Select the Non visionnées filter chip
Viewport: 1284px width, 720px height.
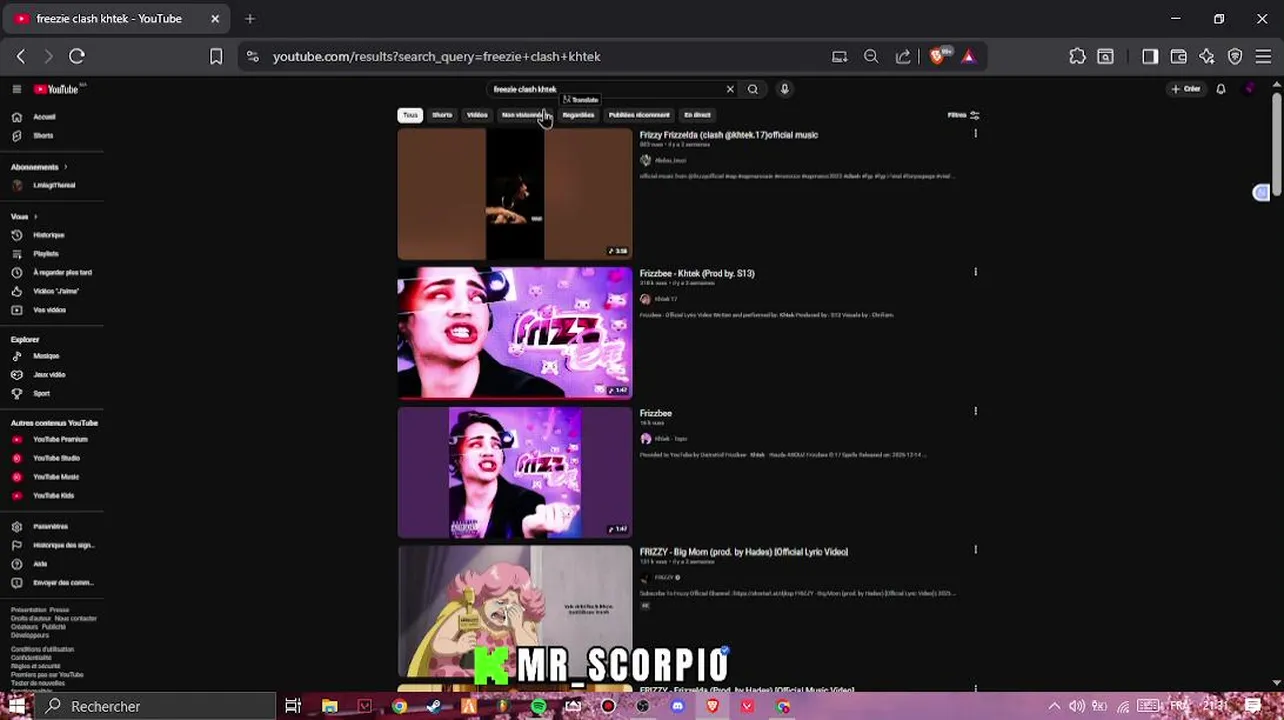point(524,115)
